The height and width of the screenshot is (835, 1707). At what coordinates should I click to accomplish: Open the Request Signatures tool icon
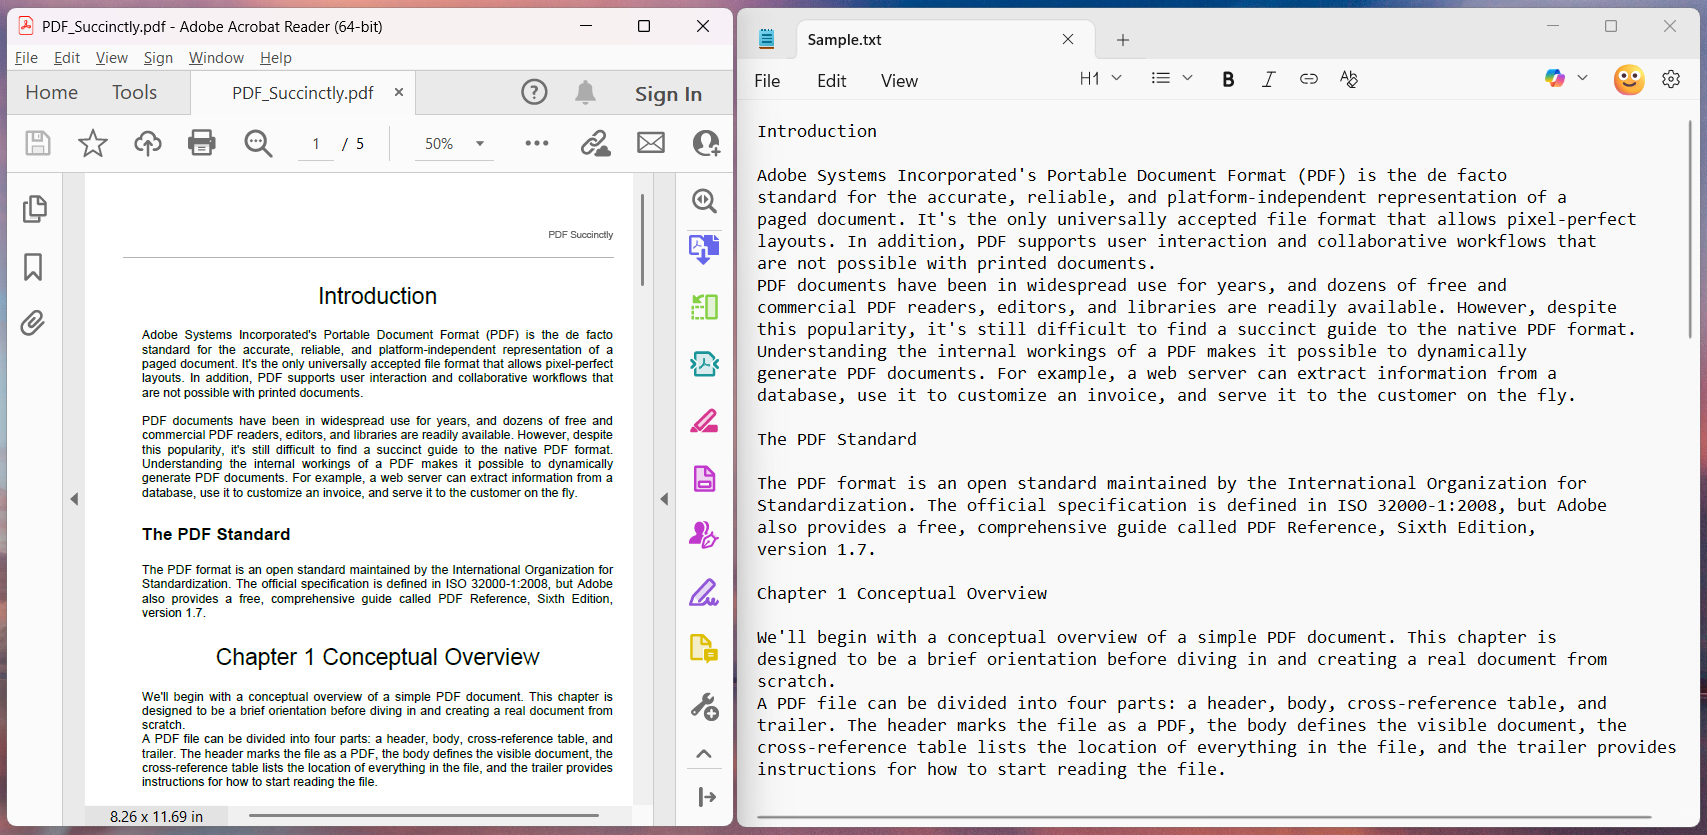(704, 536)
